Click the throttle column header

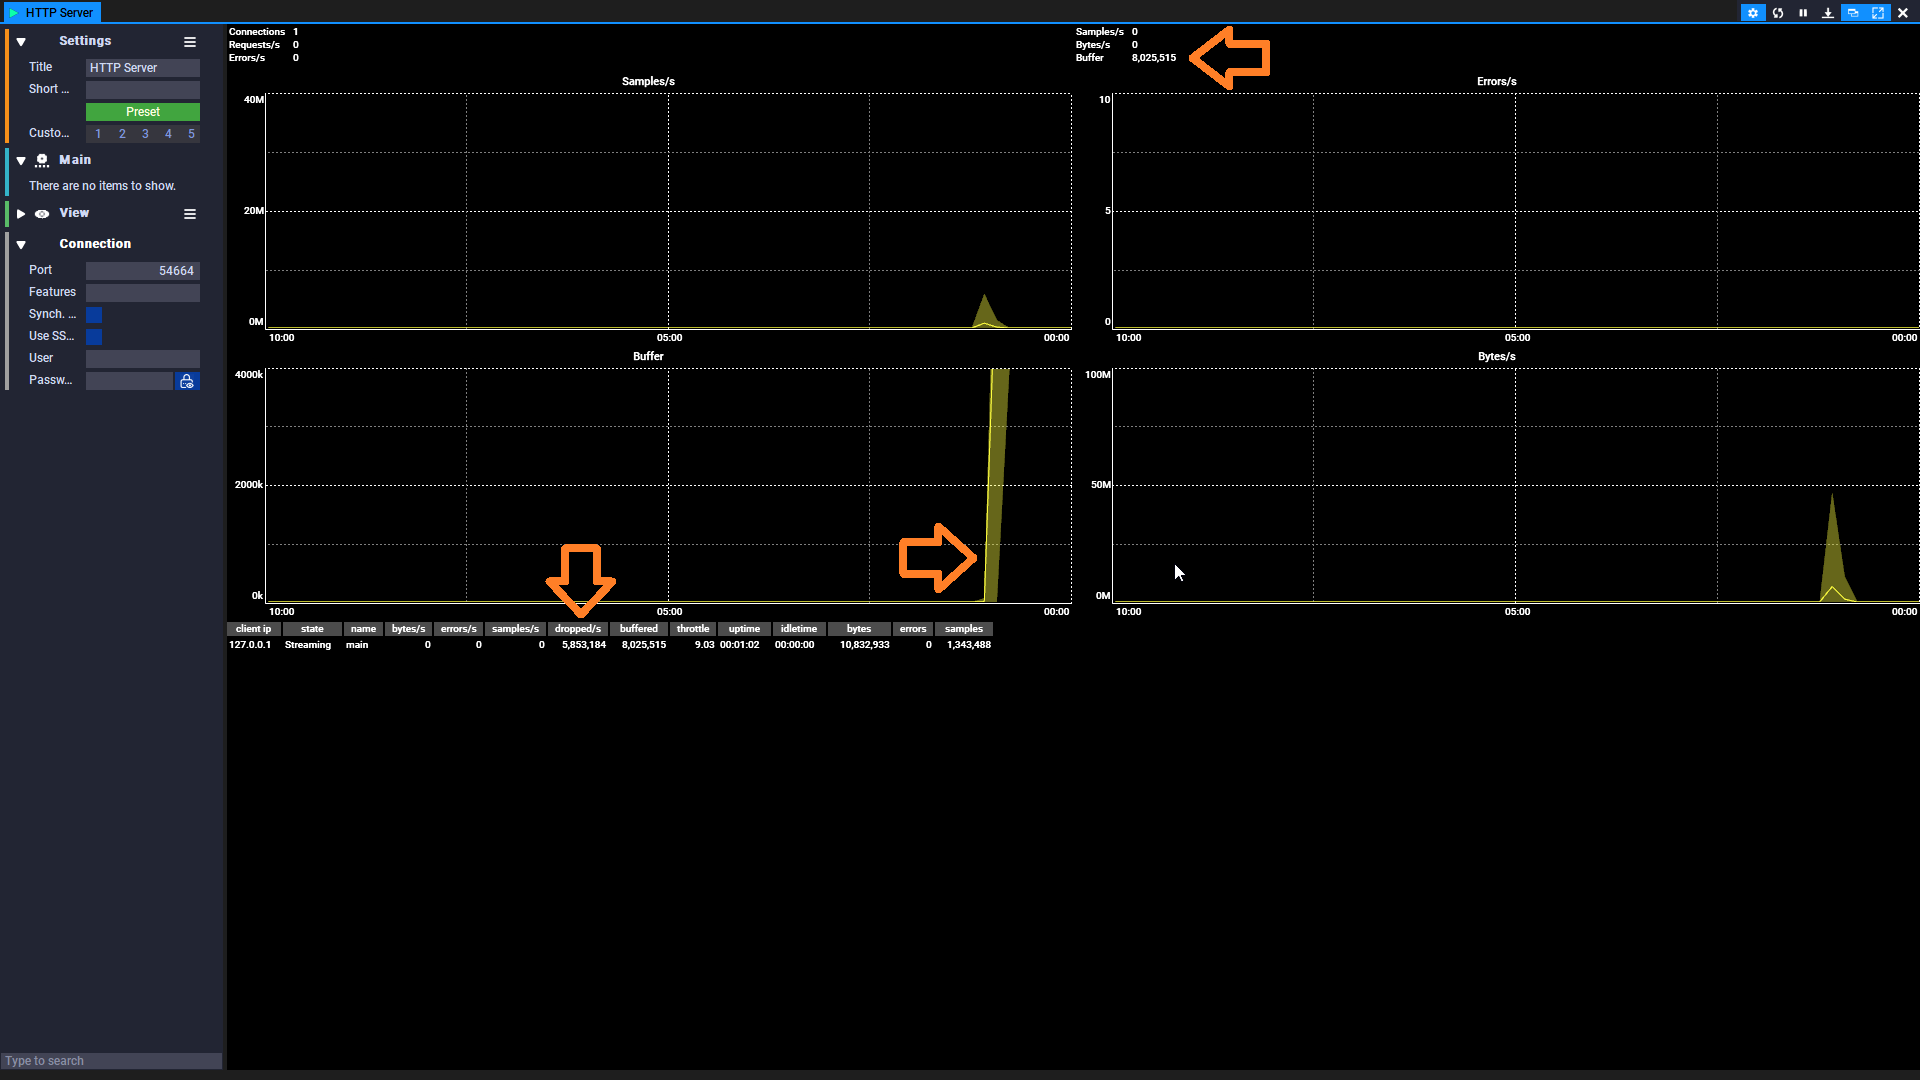[694, 630]
